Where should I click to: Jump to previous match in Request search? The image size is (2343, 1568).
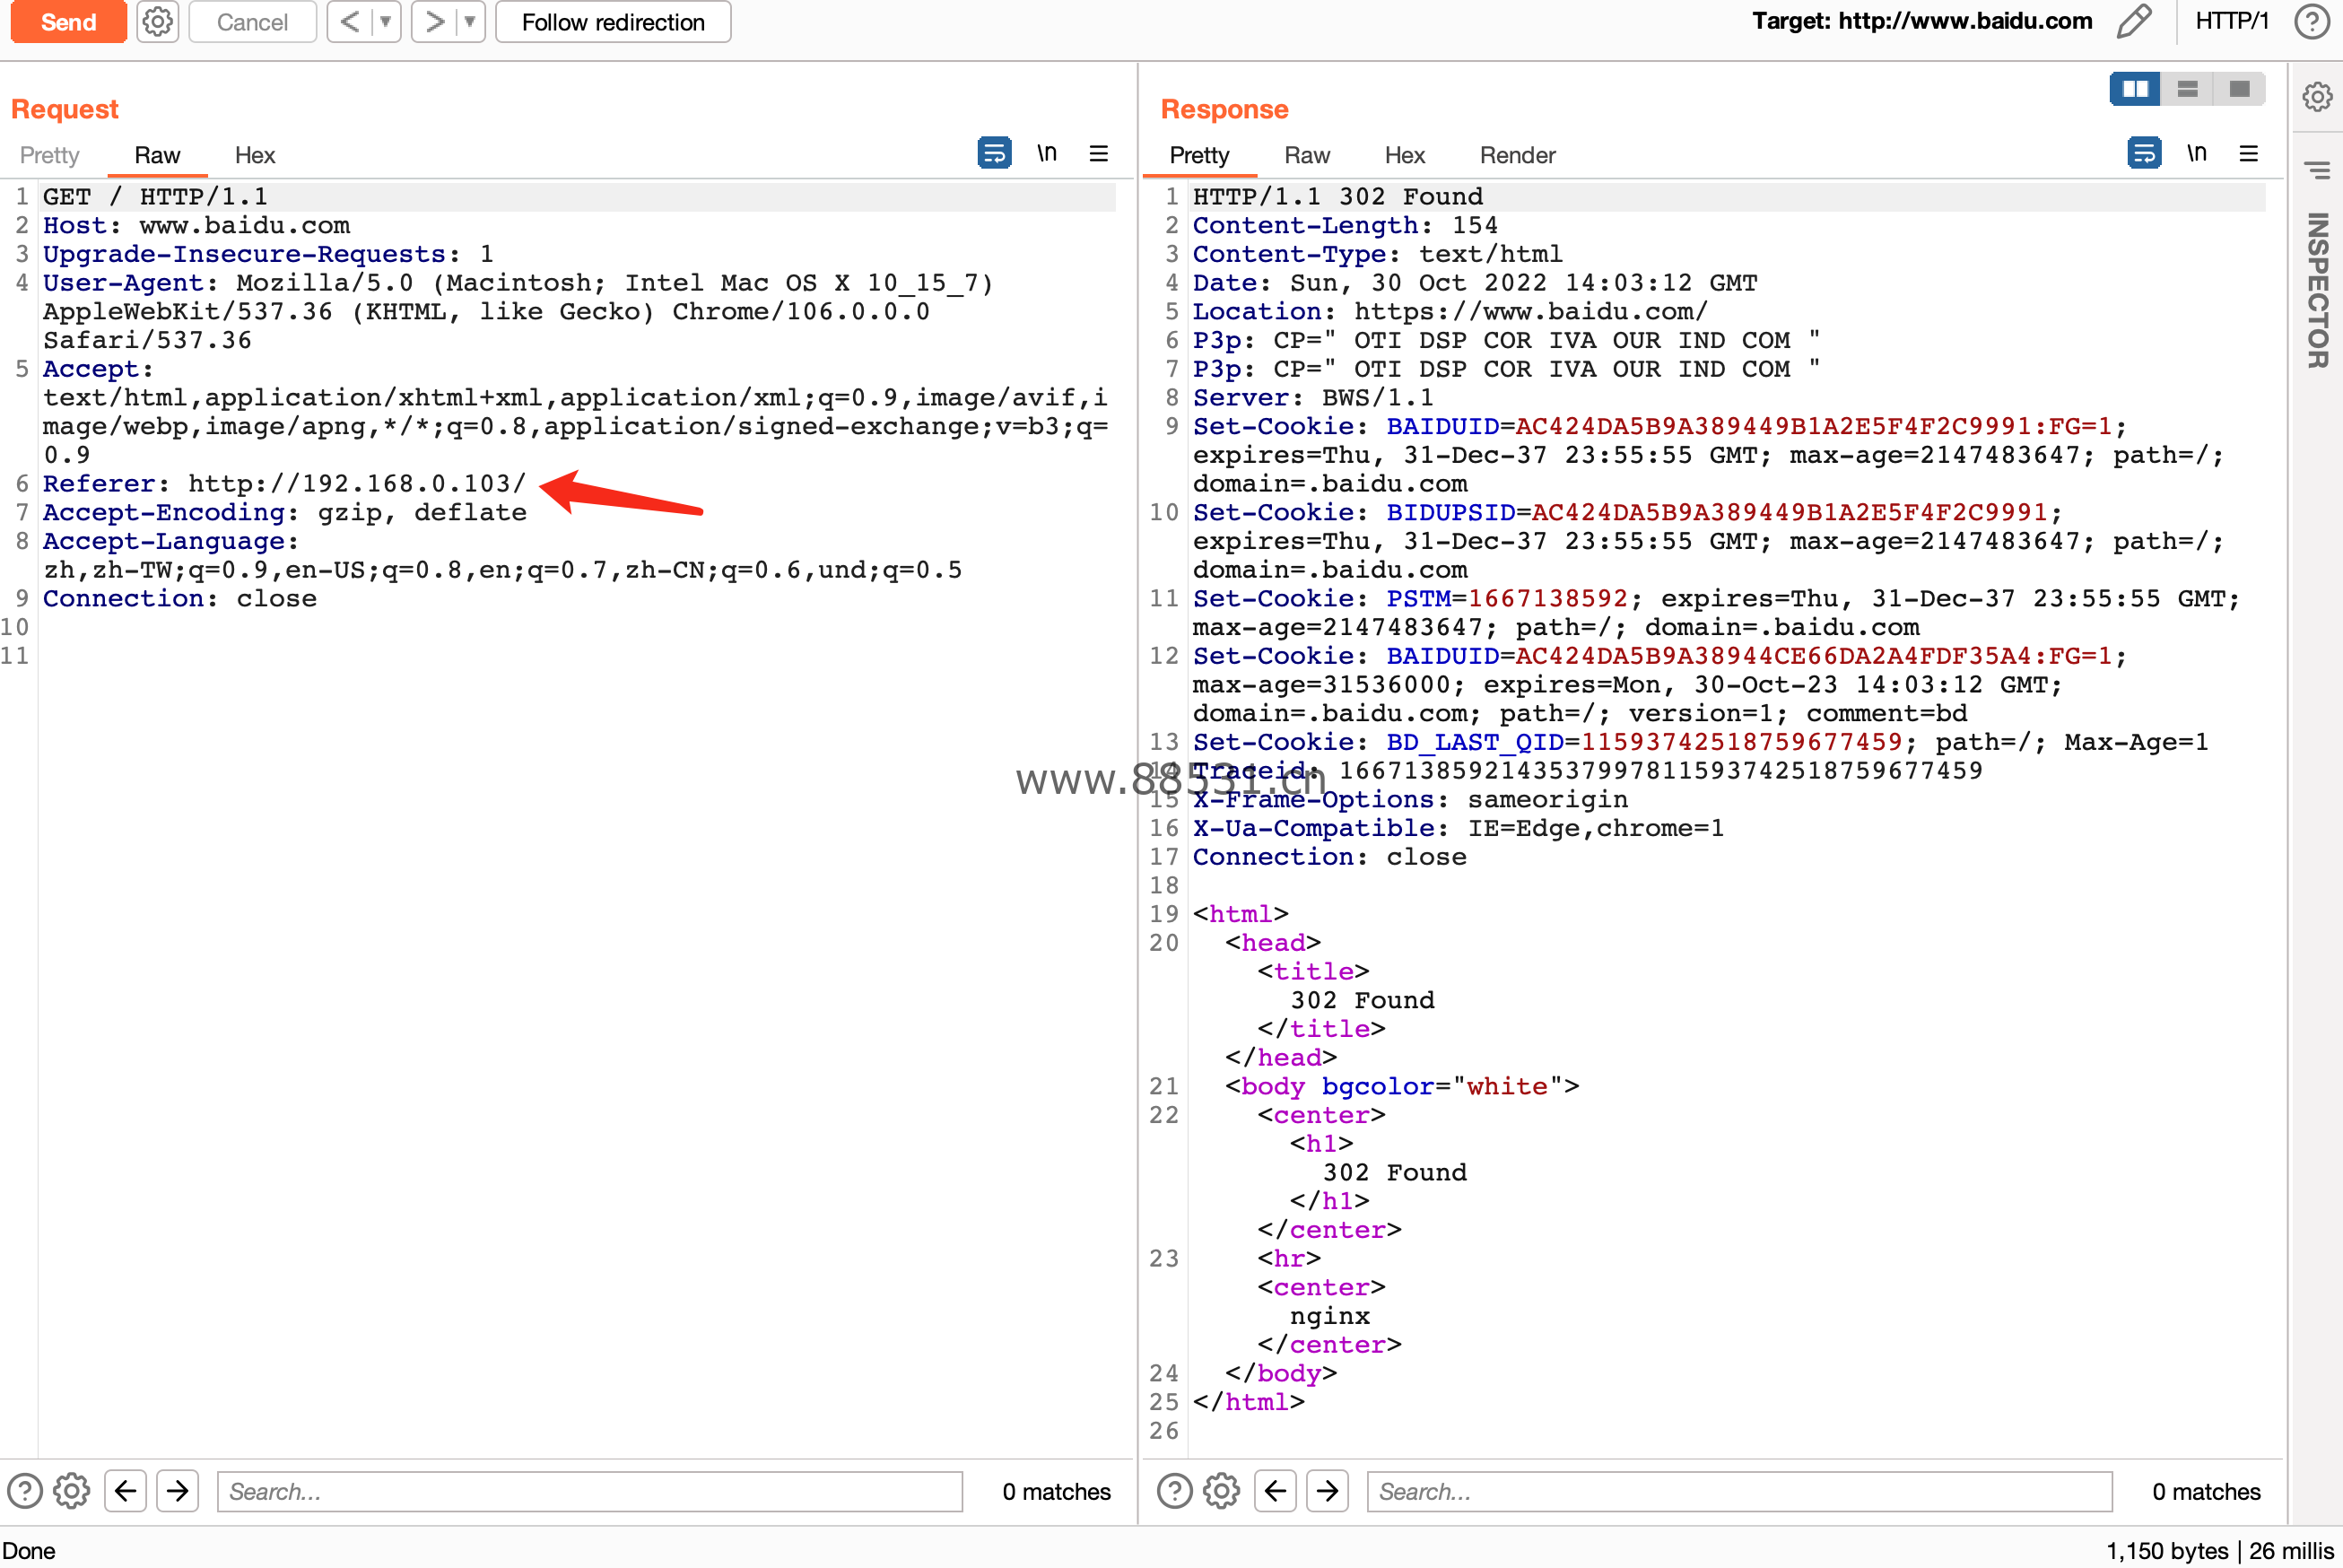125,1491
